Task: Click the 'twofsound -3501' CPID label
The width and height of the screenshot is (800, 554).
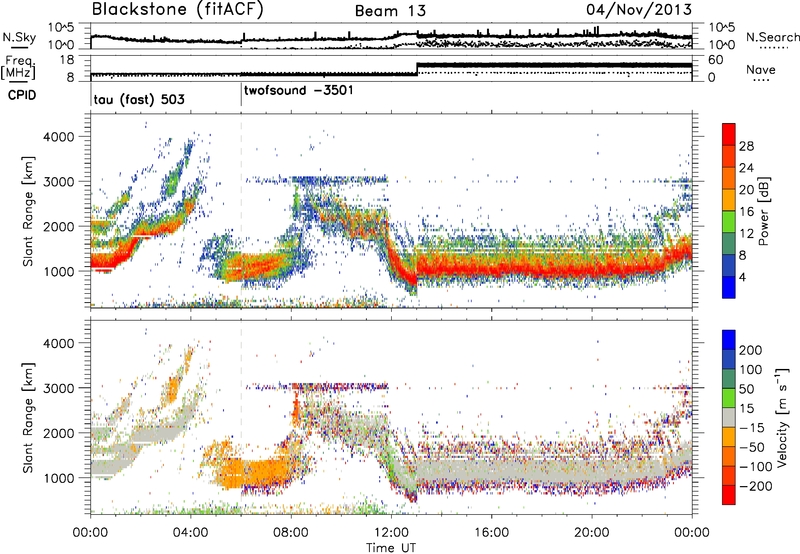Action: tap(298, 91)
